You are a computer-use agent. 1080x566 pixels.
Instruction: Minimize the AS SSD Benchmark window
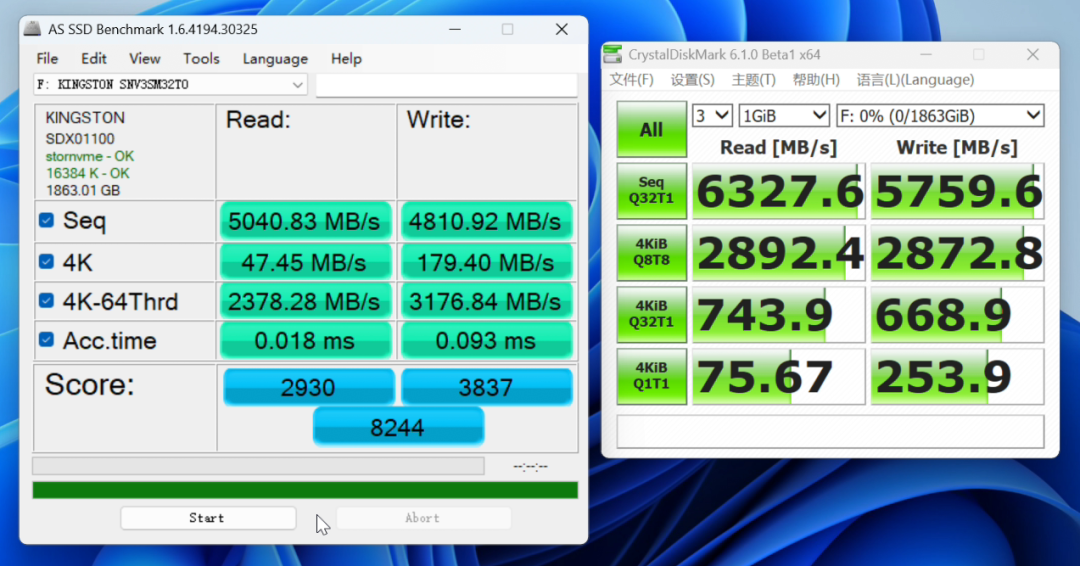455,29
